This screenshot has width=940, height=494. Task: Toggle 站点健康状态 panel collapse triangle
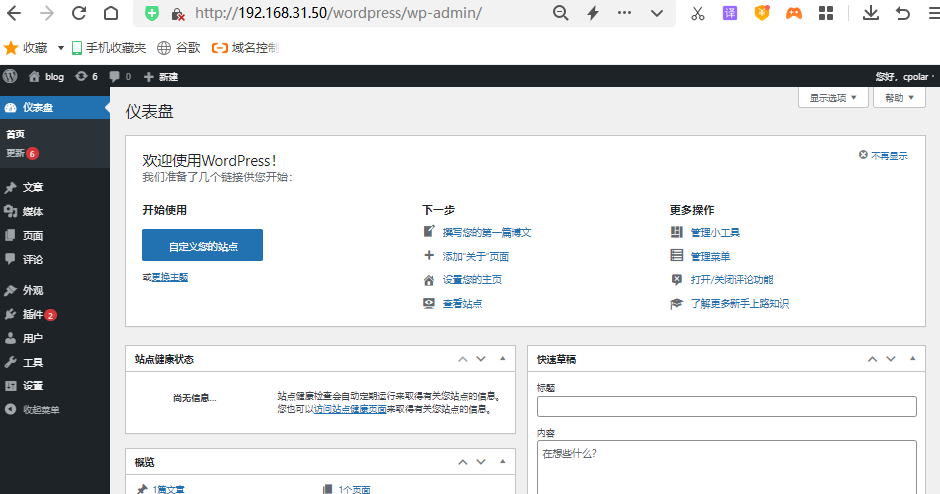click(502, 359)
